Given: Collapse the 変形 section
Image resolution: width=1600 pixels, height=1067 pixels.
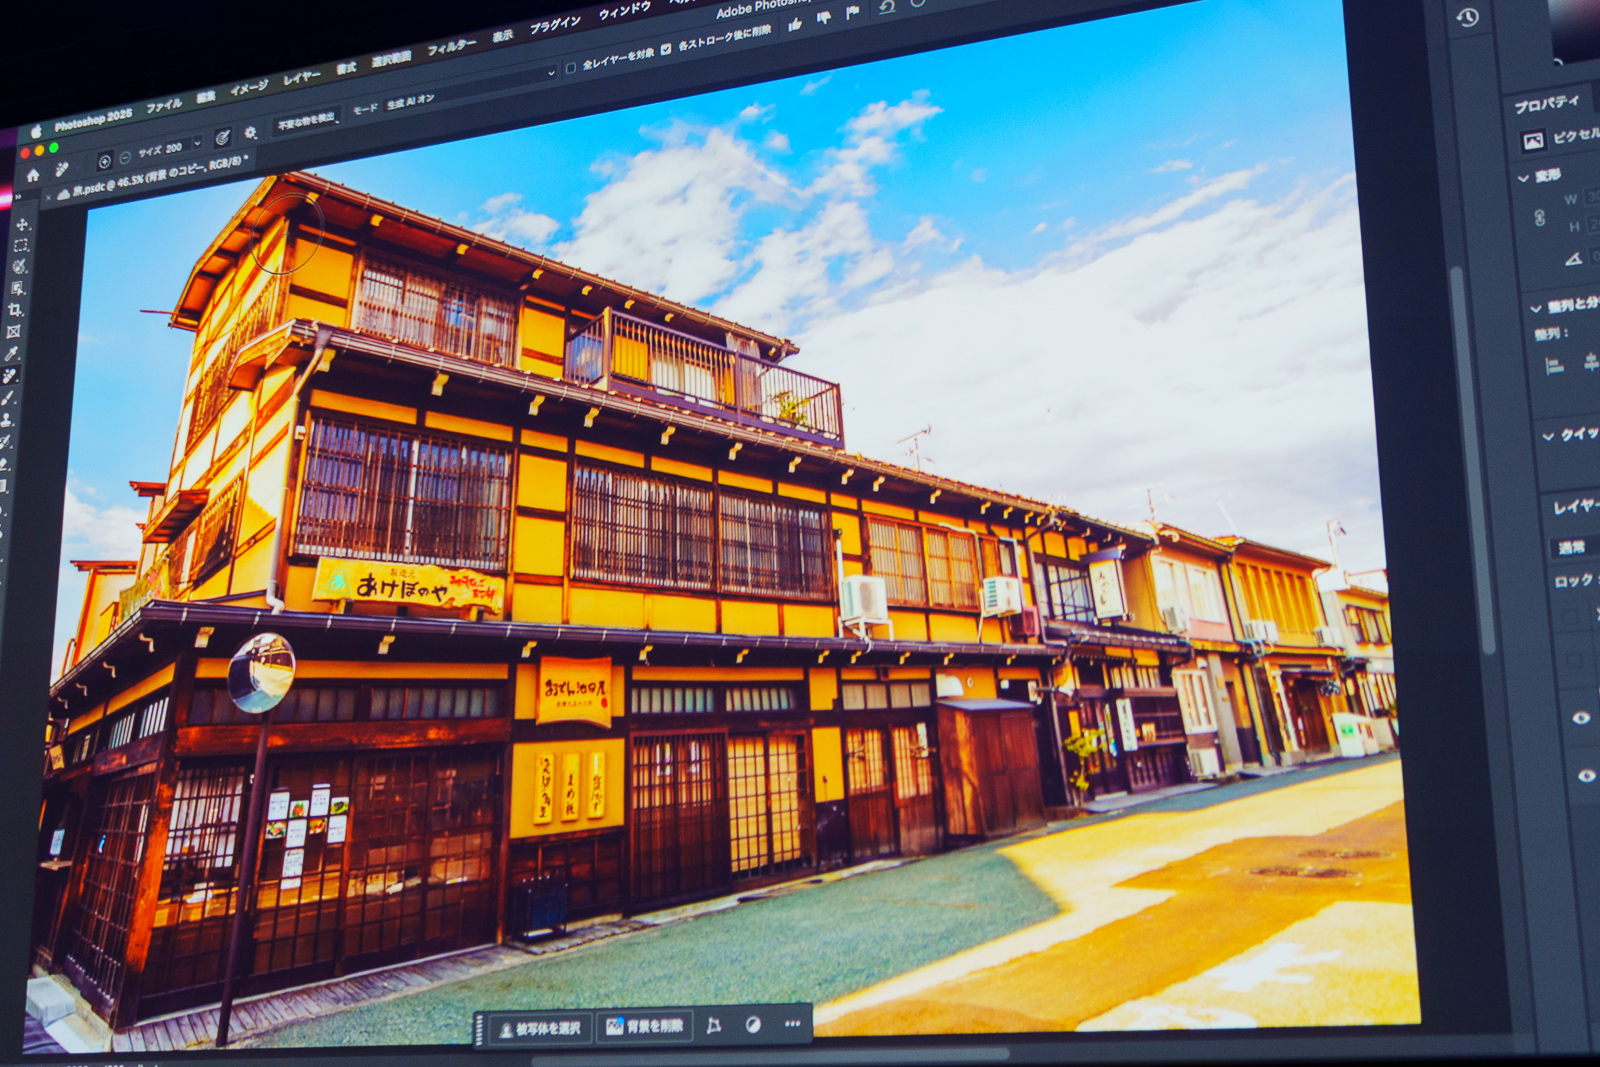Looking at the screenshot, I should click(1523, 178).
